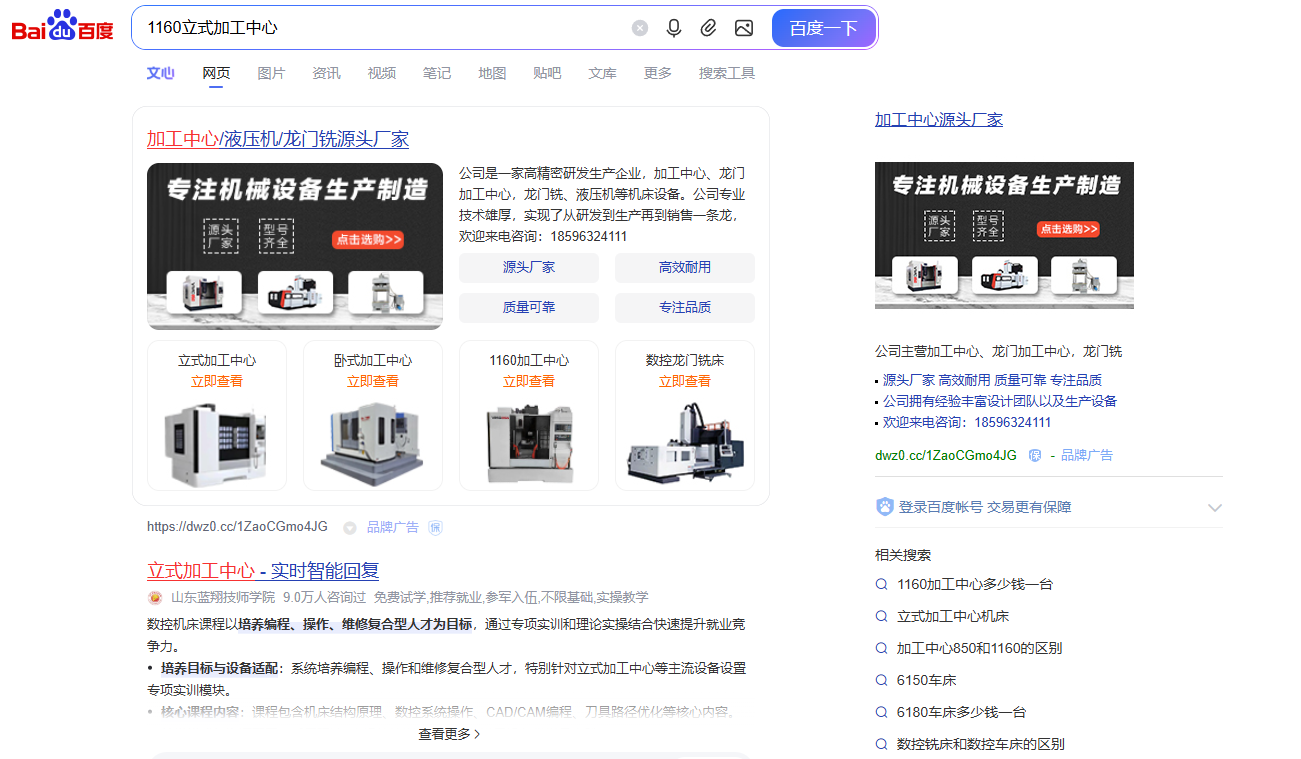
Task: Start voice search with the microphone icon
Action: [674, 28]
